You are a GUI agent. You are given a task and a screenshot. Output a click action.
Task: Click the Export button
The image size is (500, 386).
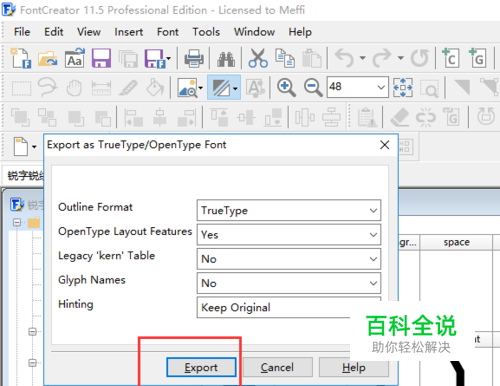(x=201, y=367)
